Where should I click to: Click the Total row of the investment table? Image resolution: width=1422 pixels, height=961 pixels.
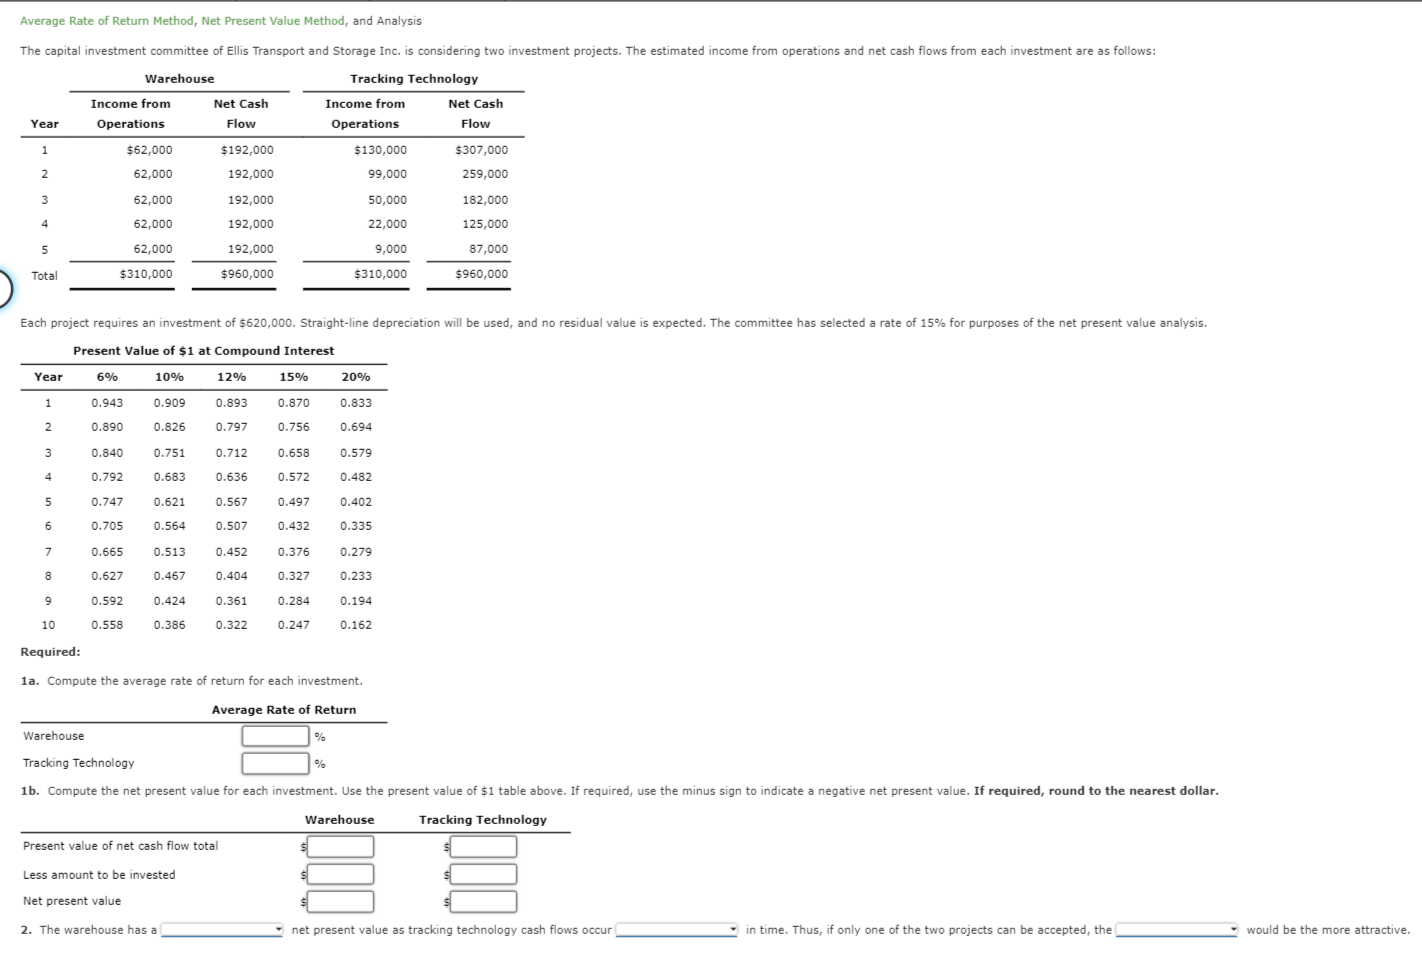click(45, 275)
